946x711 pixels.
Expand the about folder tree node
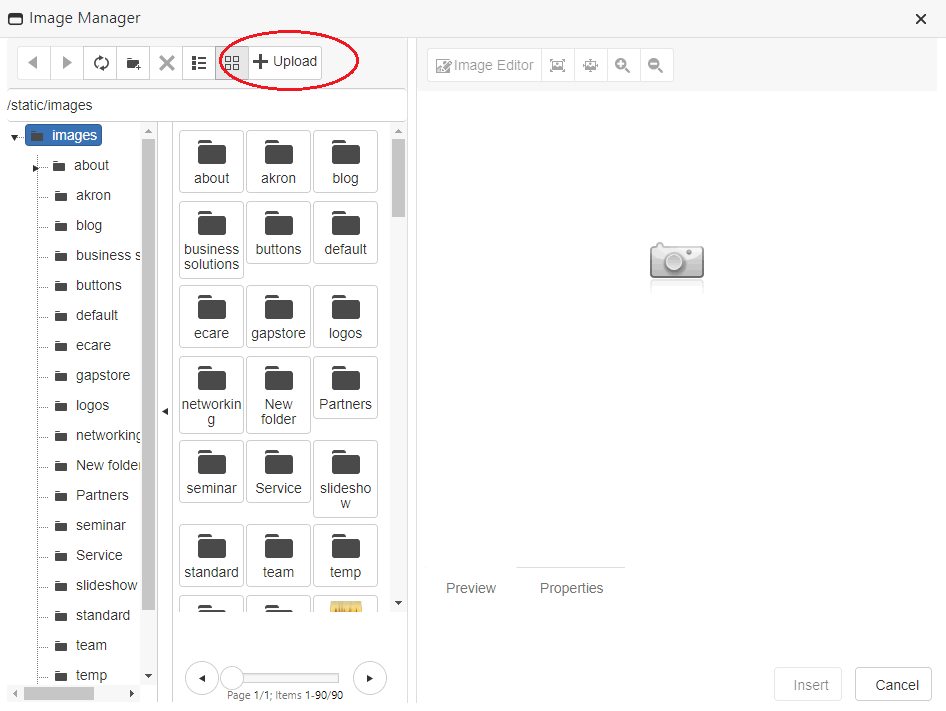(35, 168)
